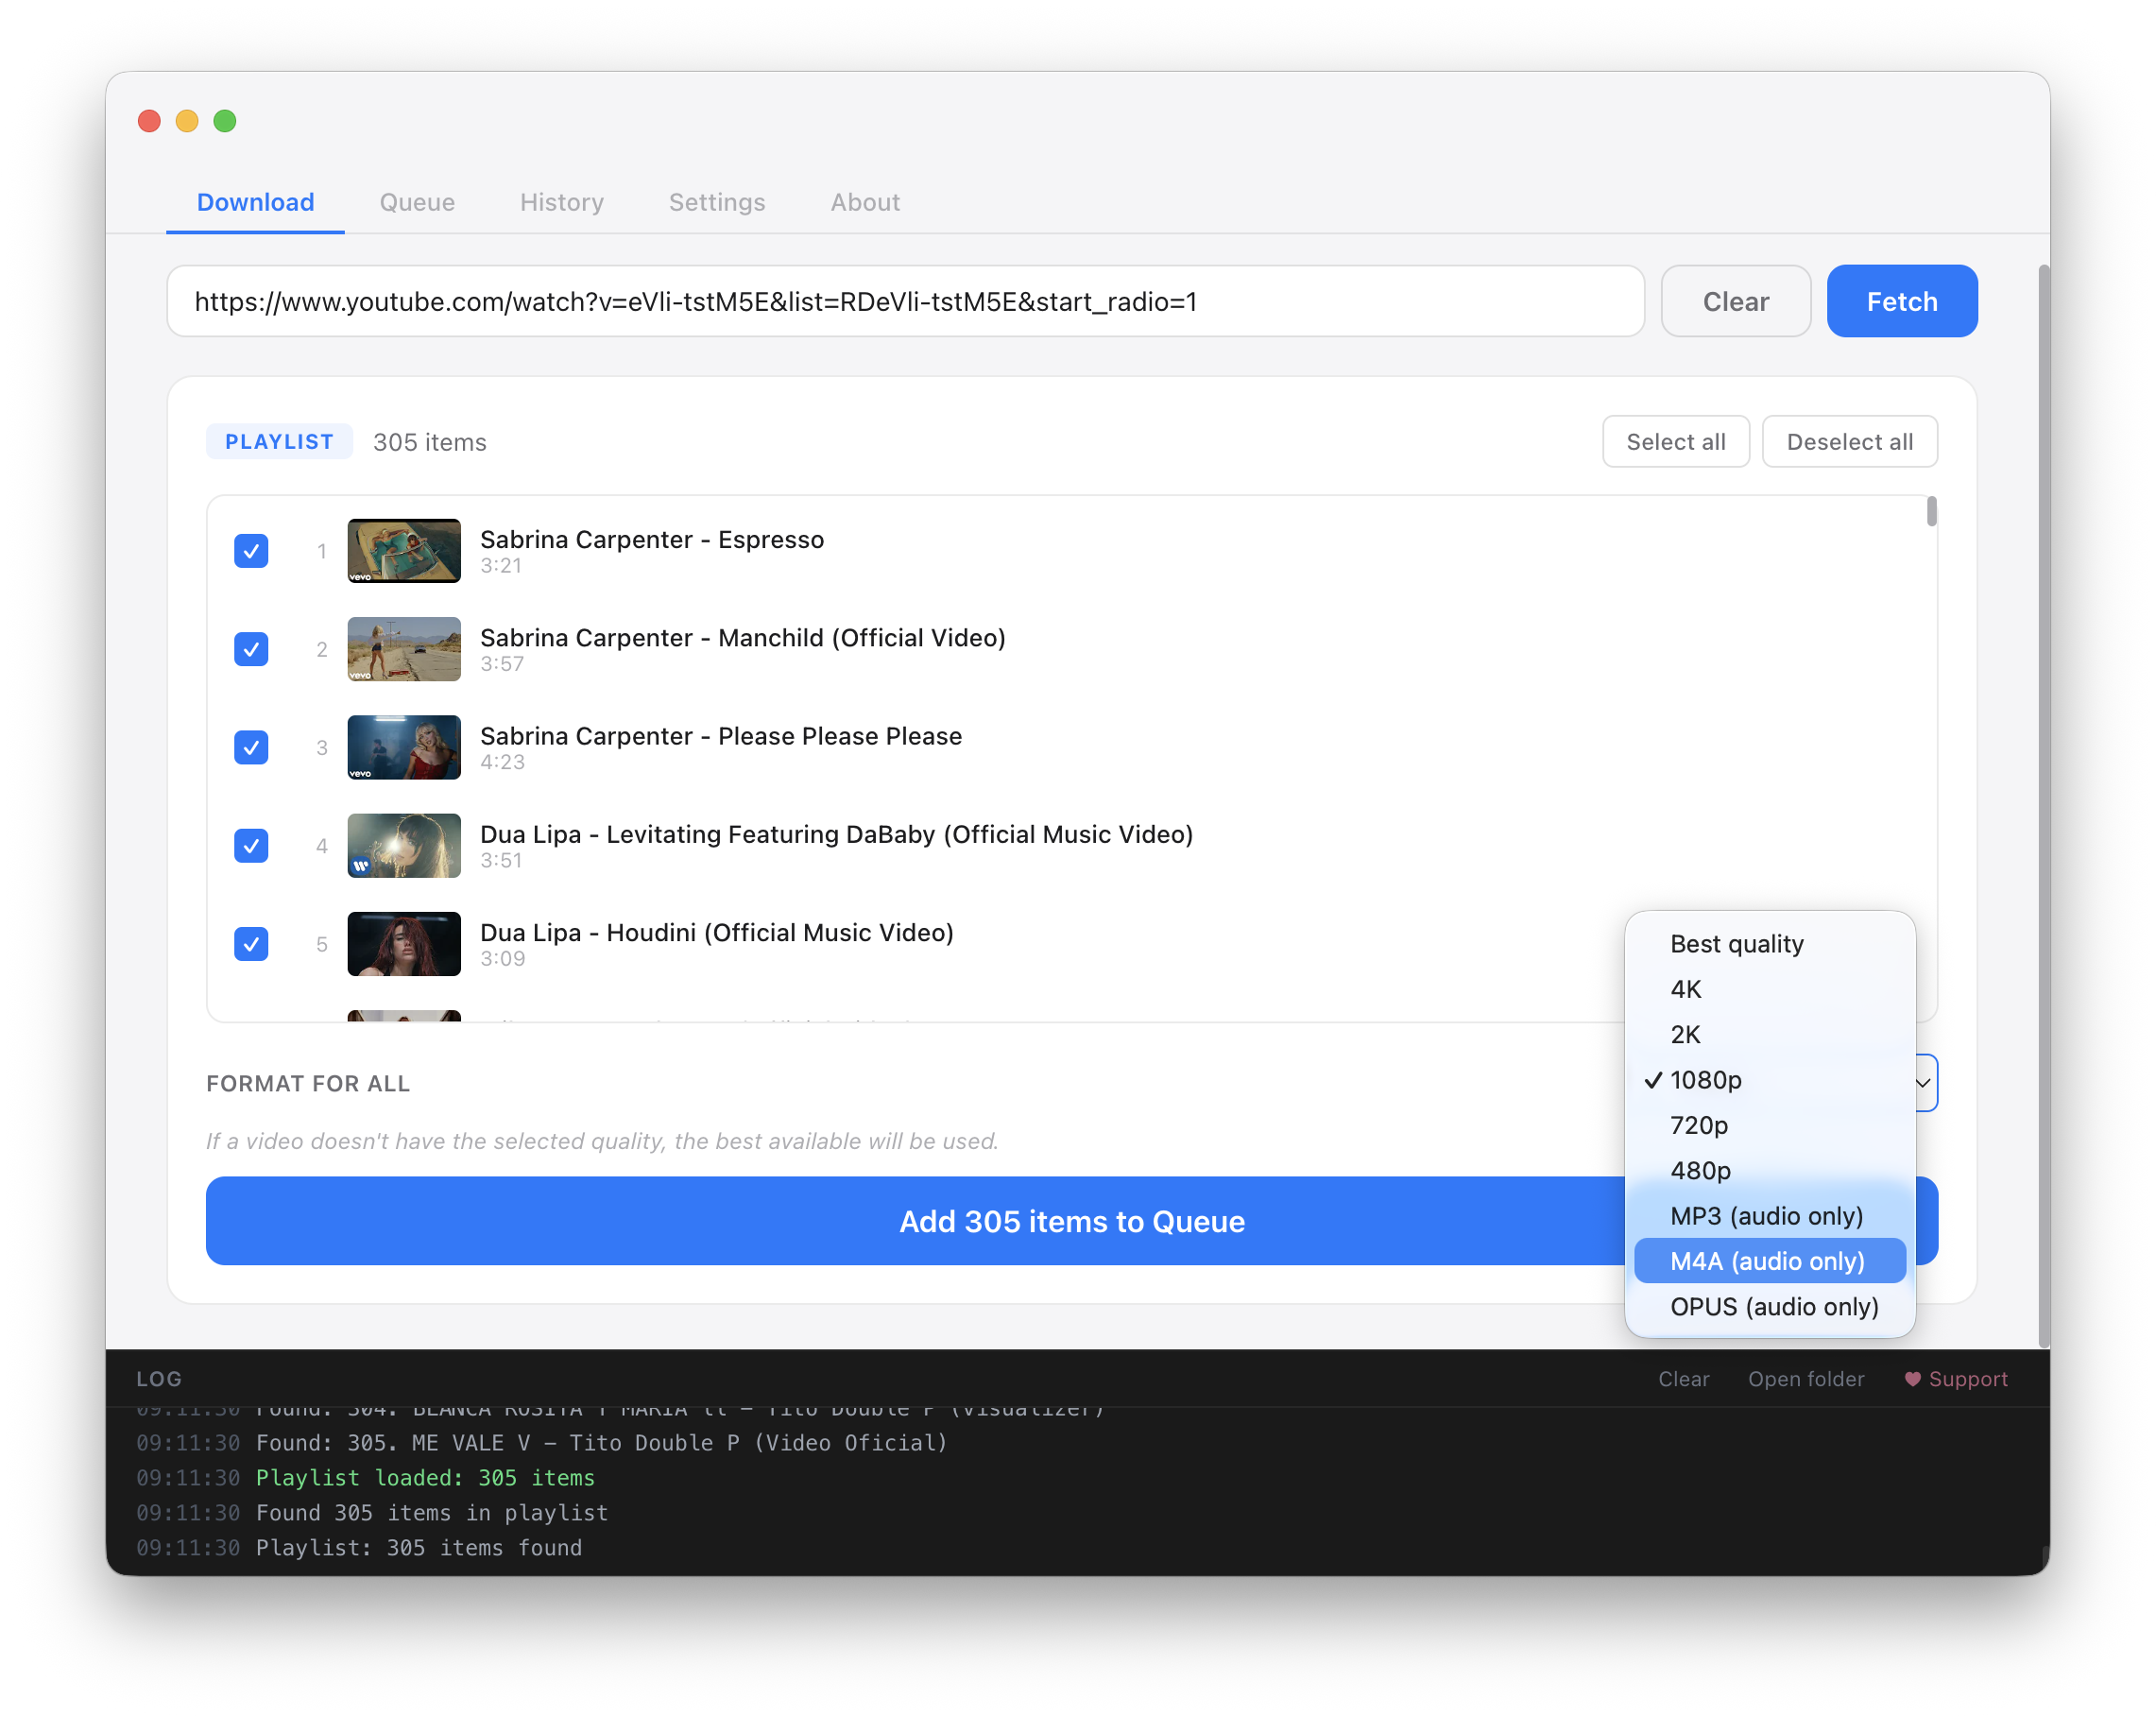Select MP3 (audio only) option
Image resolution: width=2156 pixels, height=1716 pixels.
pos(1769,1215)
